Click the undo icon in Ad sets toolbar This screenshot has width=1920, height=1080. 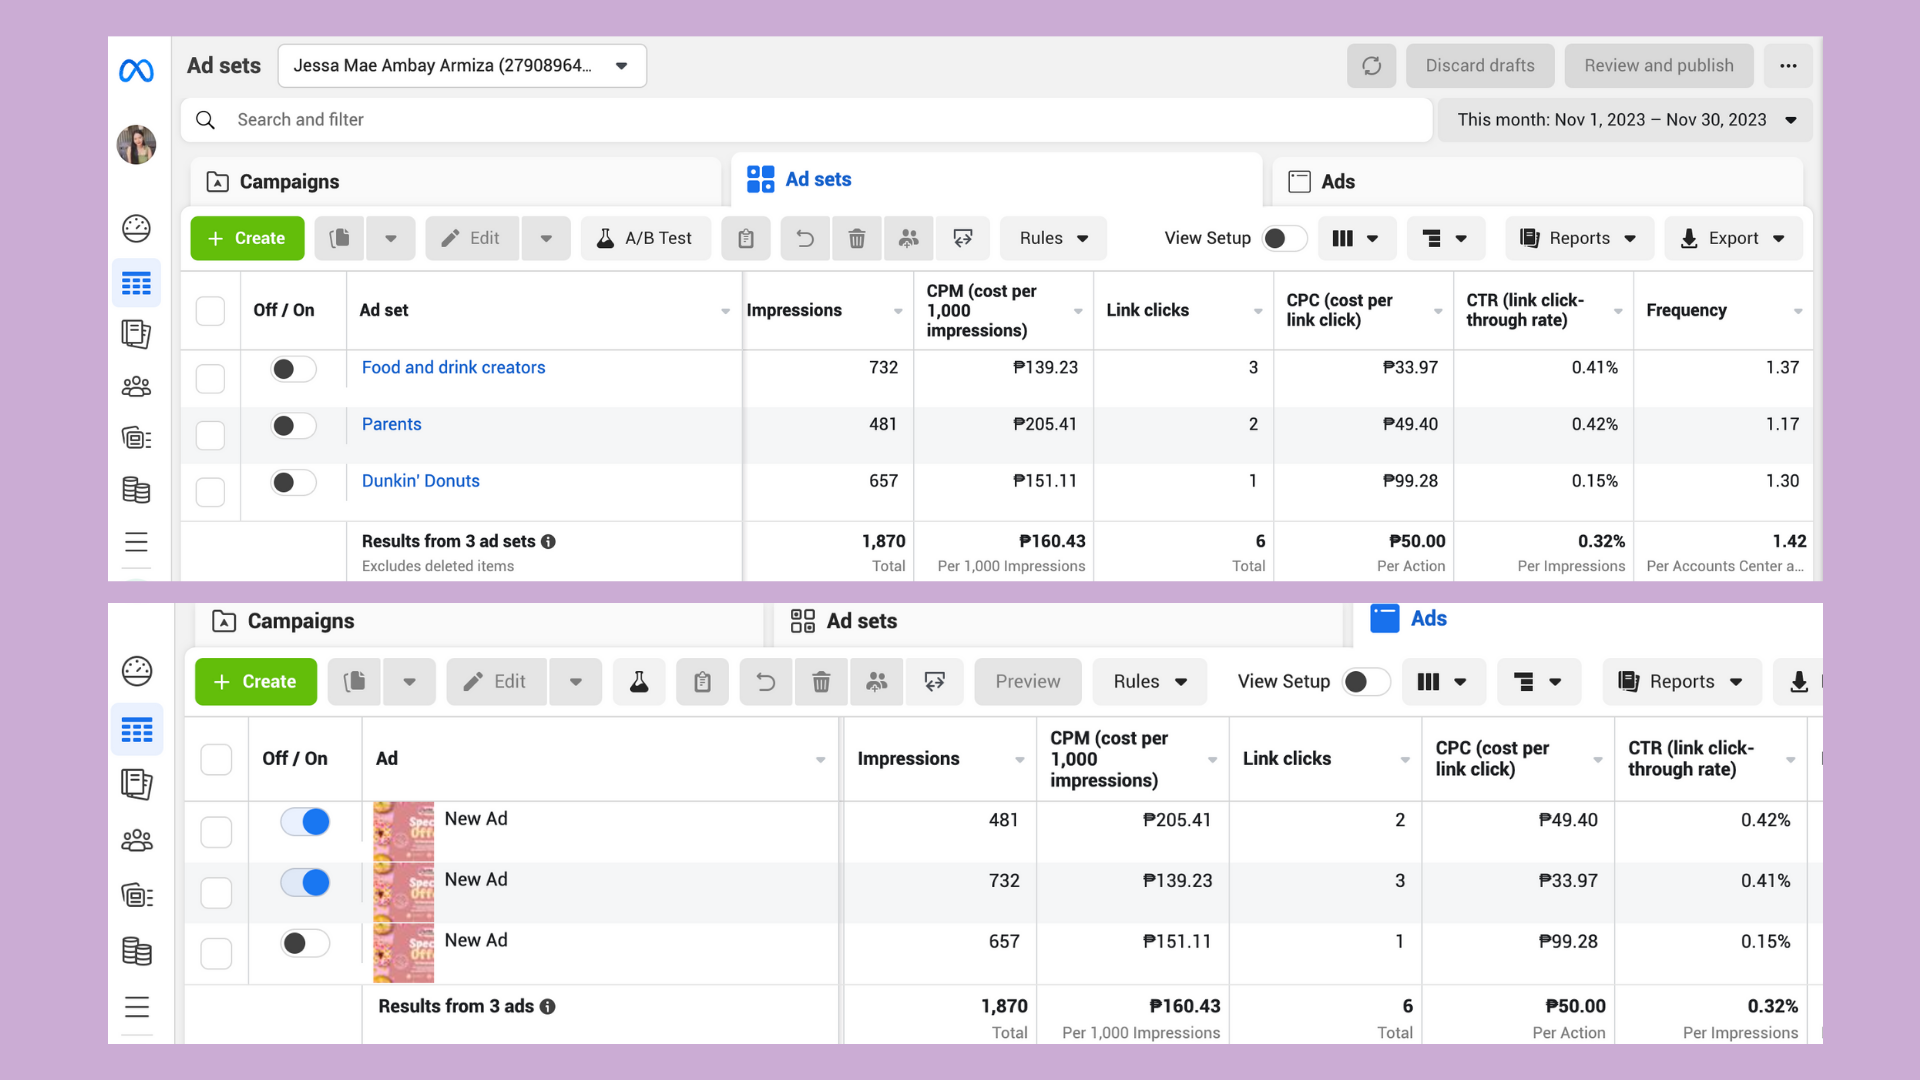click(x=805, y=238)
